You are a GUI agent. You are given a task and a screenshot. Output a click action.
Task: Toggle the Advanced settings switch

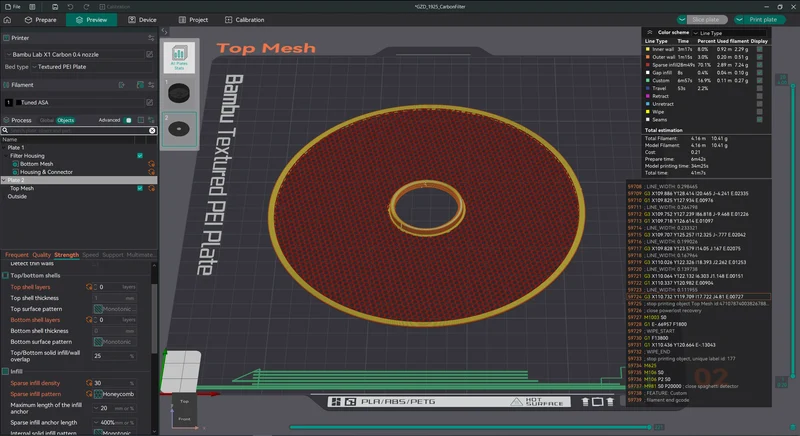click(129, 120)
